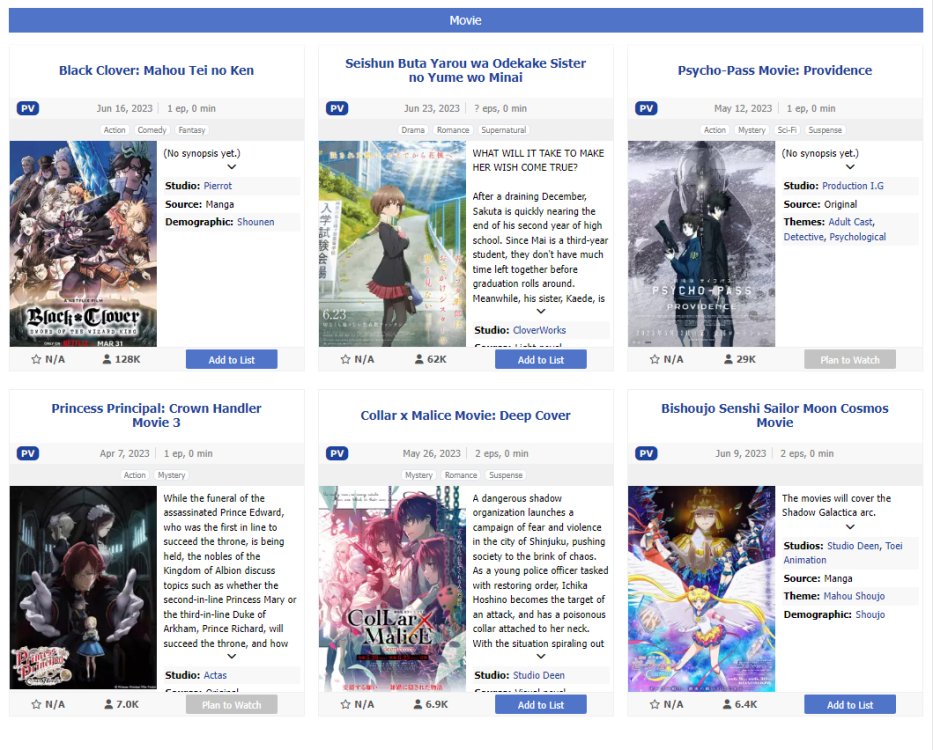Select the Fantasy genre tag
Viewport: 933px width, 750px height.
tap(192, 130)
